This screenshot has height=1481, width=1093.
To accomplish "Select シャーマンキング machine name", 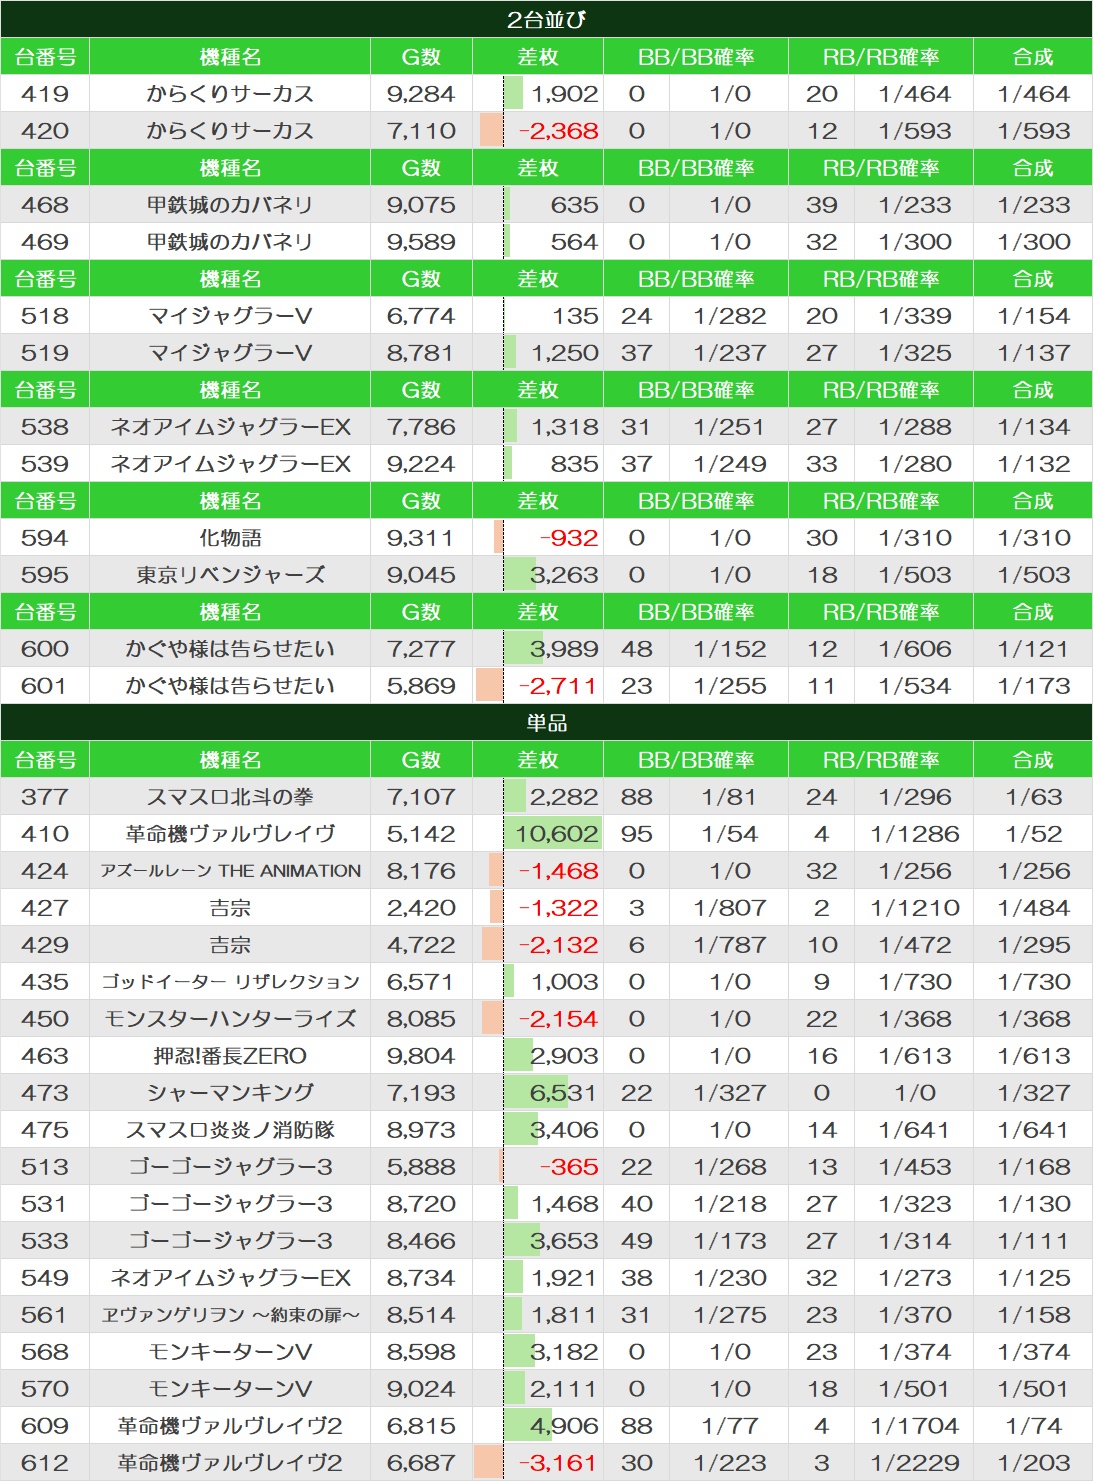I will coord(230,1093).
